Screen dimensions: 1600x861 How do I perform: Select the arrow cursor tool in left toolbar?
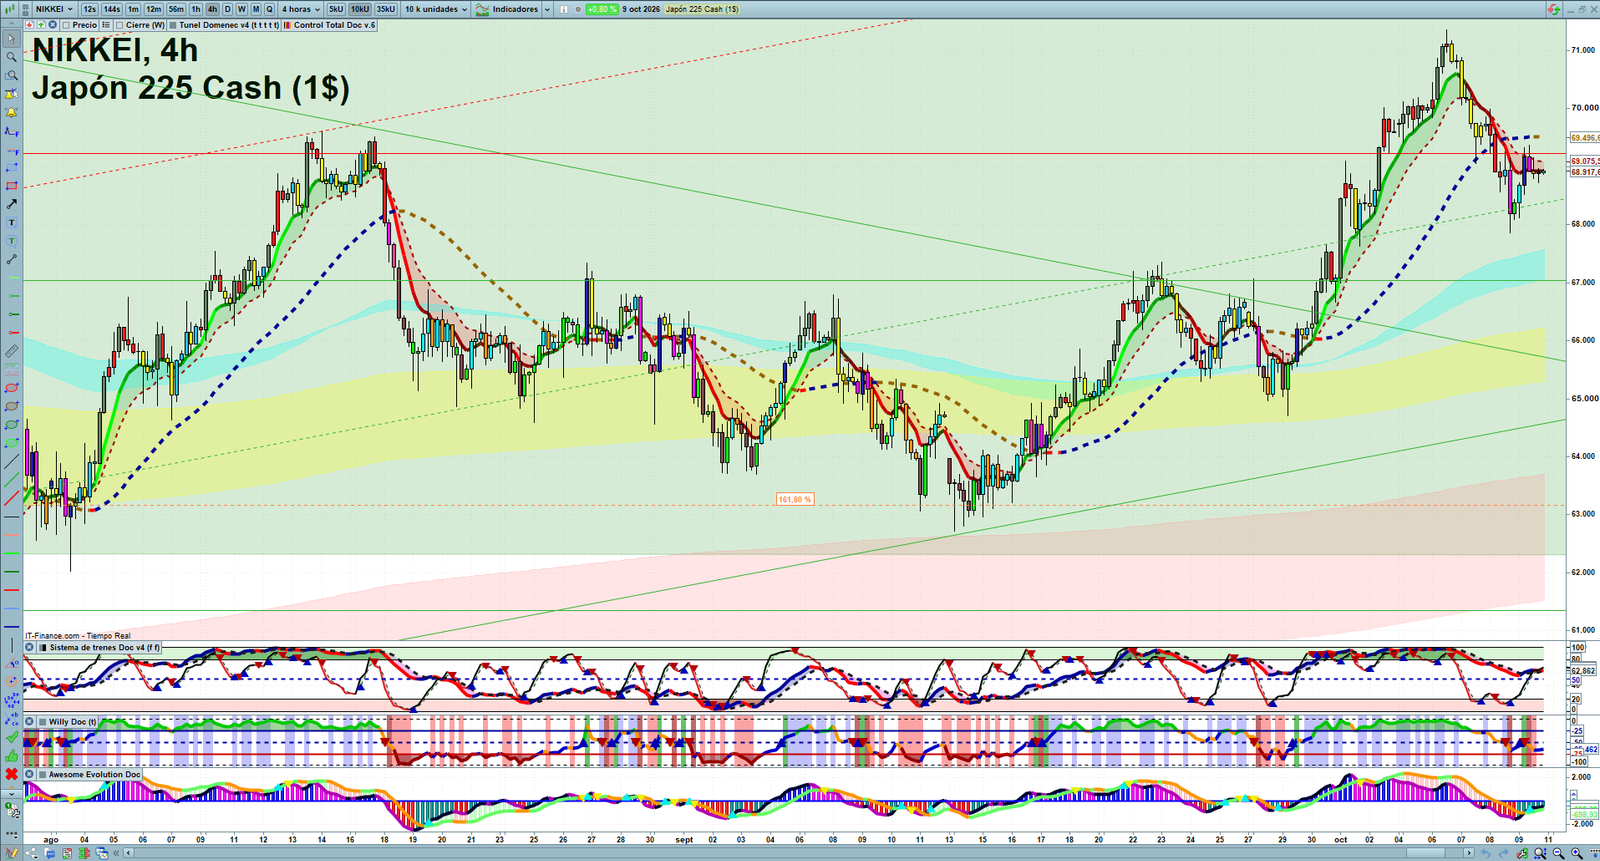coord(12,39)
